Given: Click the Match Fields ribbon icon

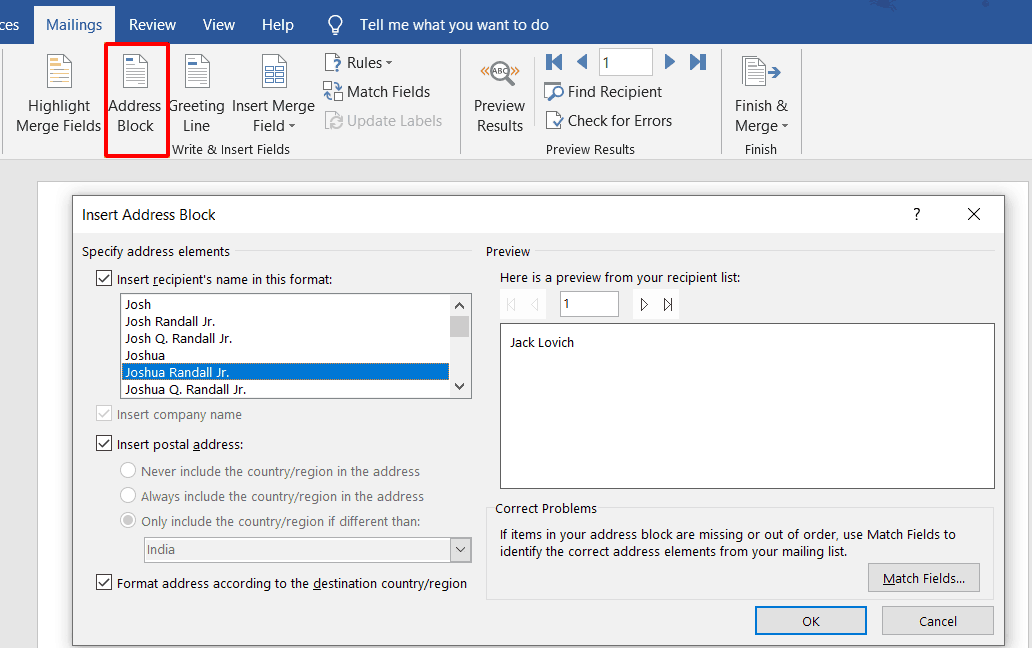Looking at the screenshot, I should pyautogui.click(x=377, y=91).
